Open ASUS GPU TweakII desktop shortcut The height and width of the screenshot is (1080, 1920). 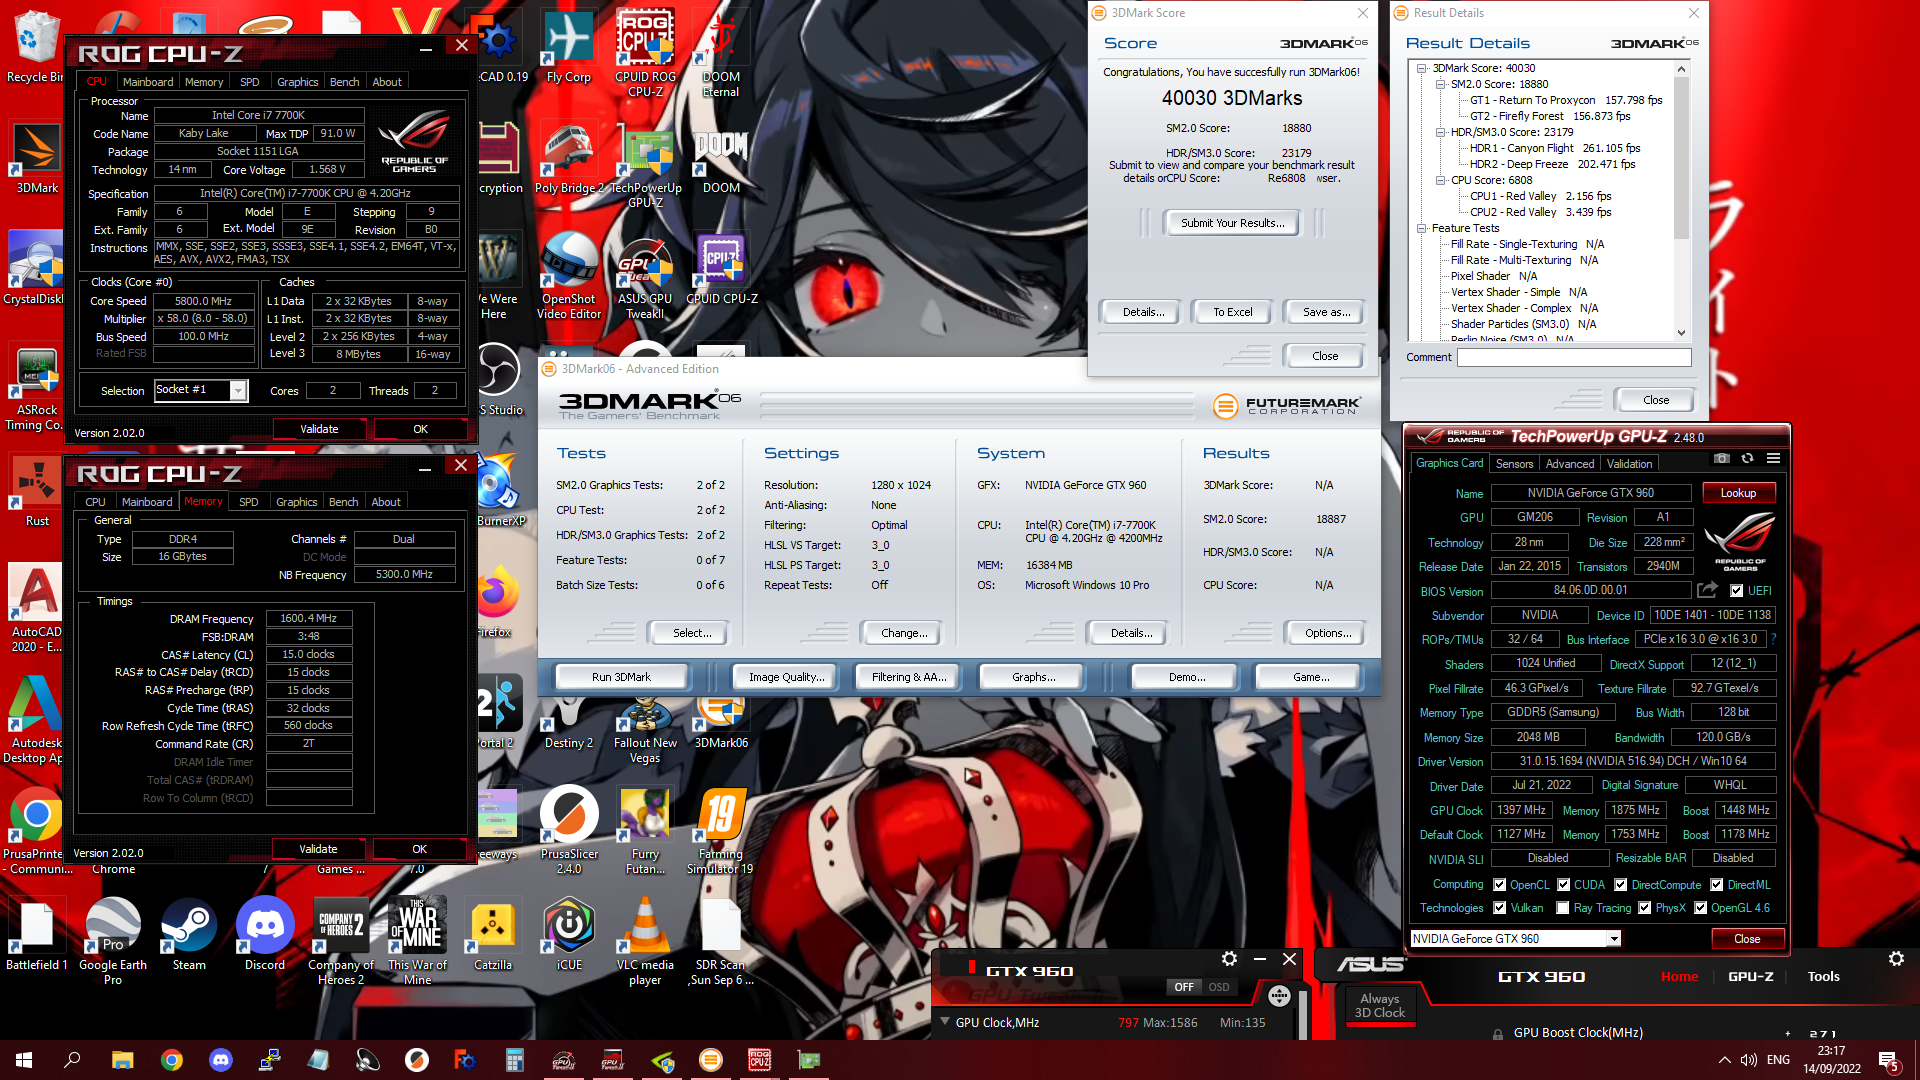pyautogui.click(x=645, y=276)
